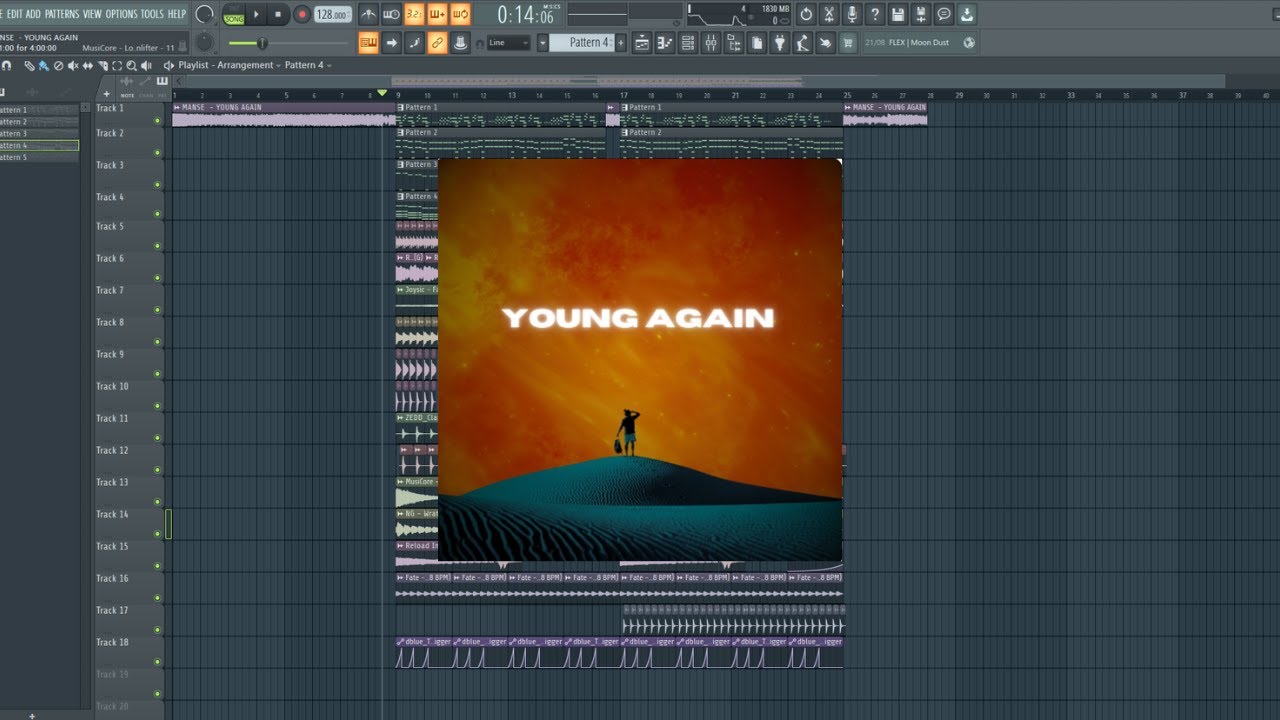Select the Delete tool in Playlist
The image size is (1280, 720).
(x=58, y=65)
